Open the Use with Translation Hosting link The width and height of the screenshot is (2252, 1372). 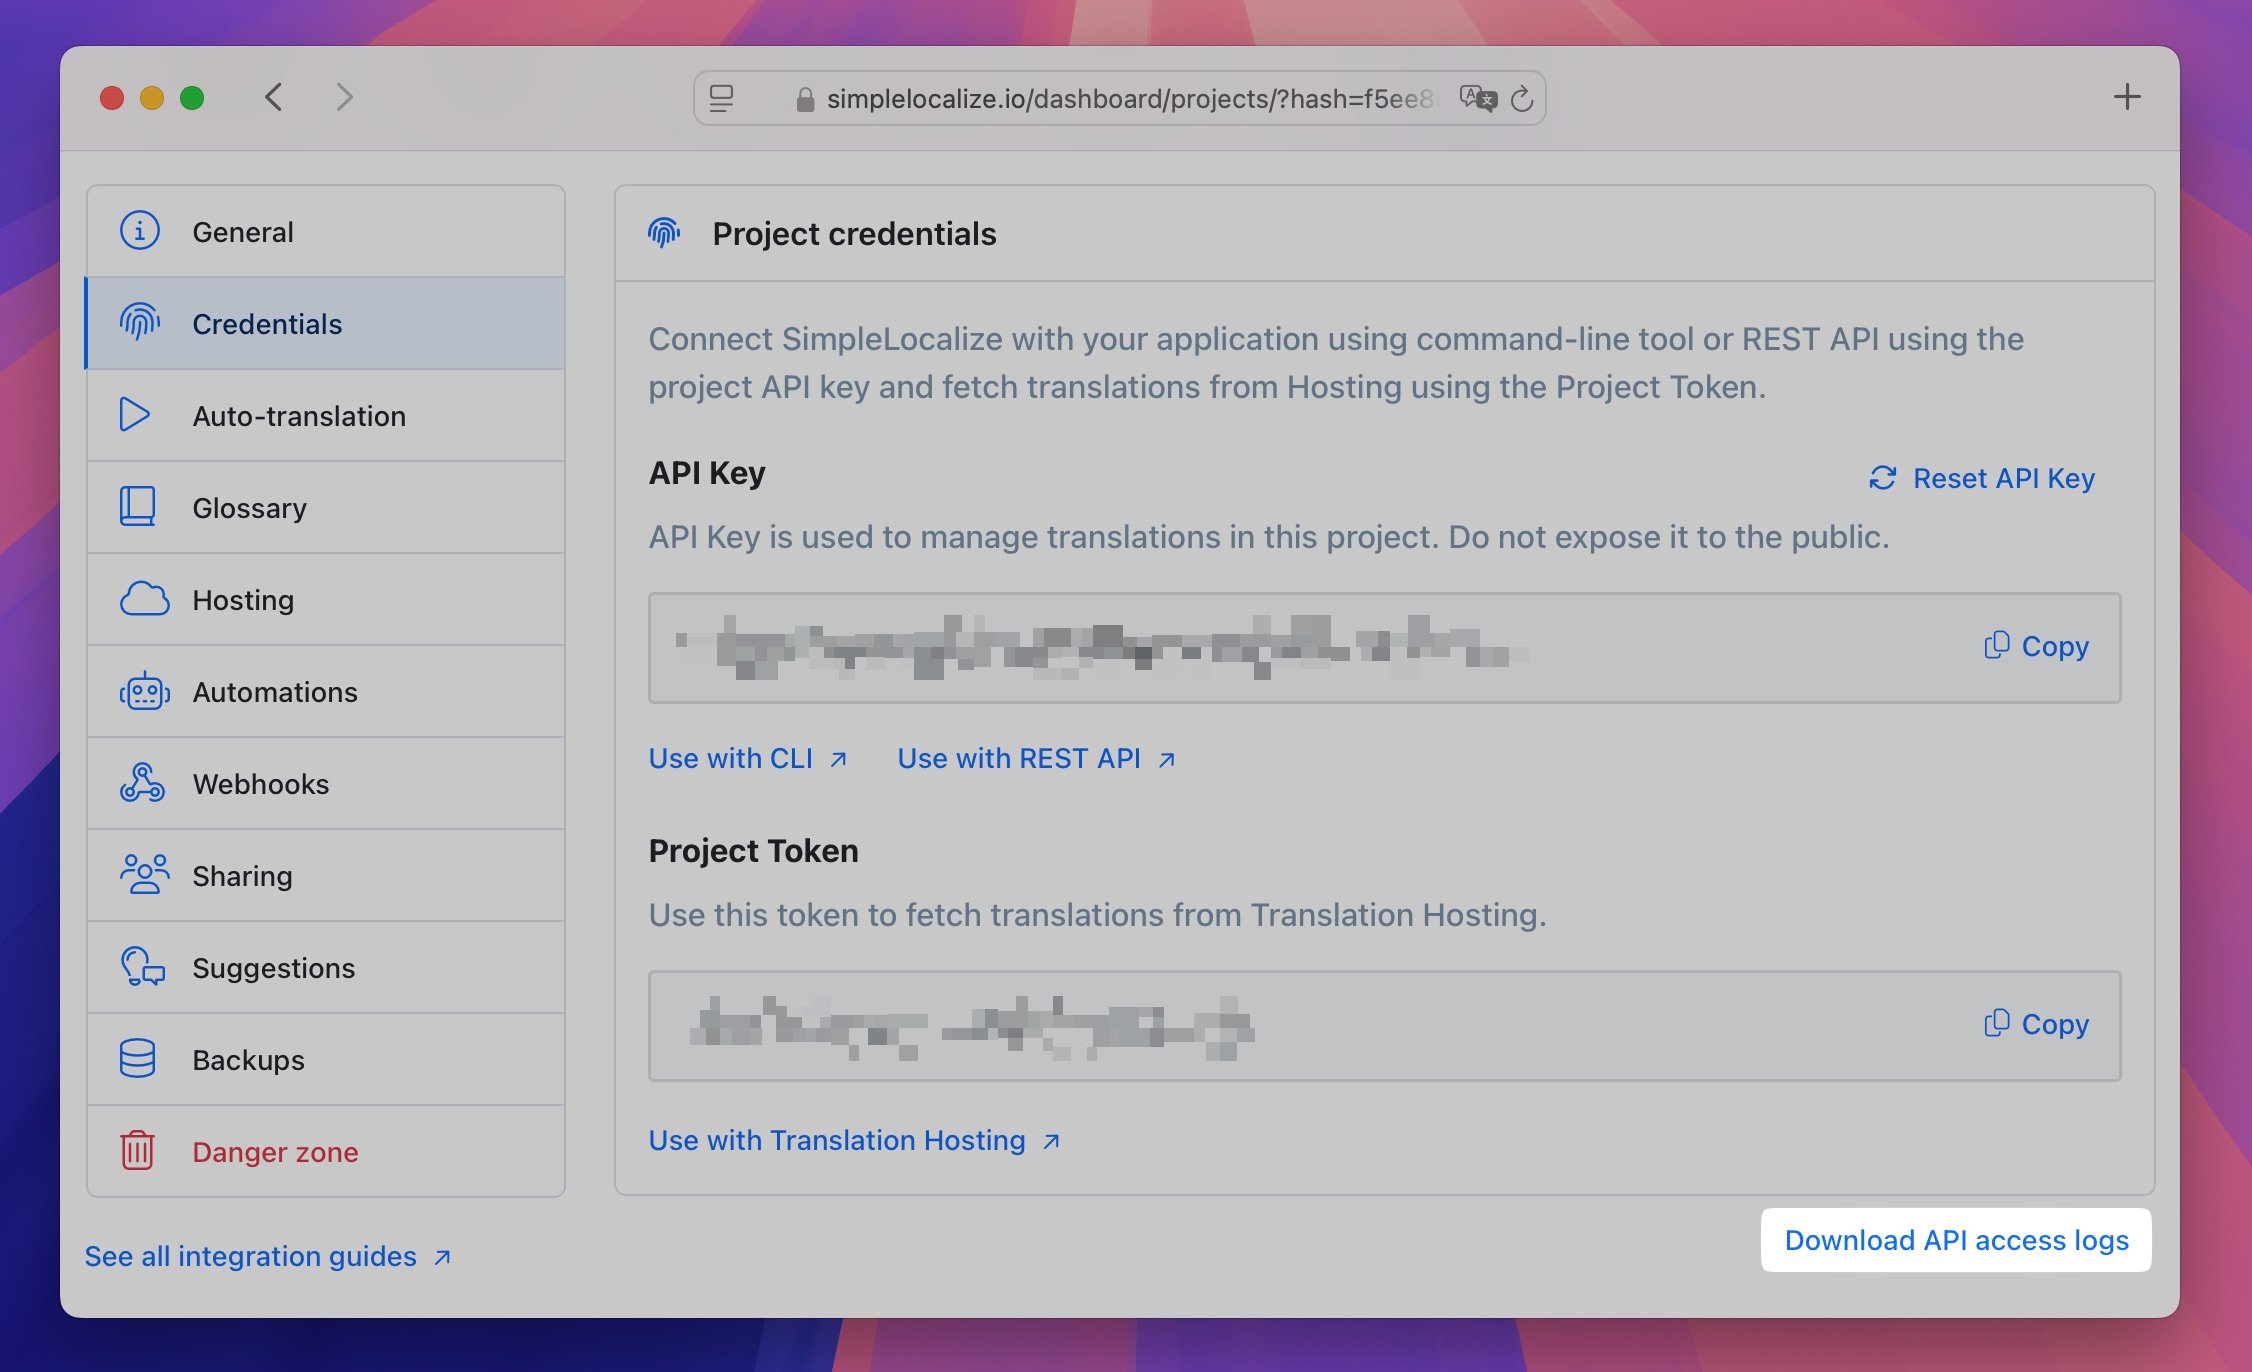coord(855,1140)
